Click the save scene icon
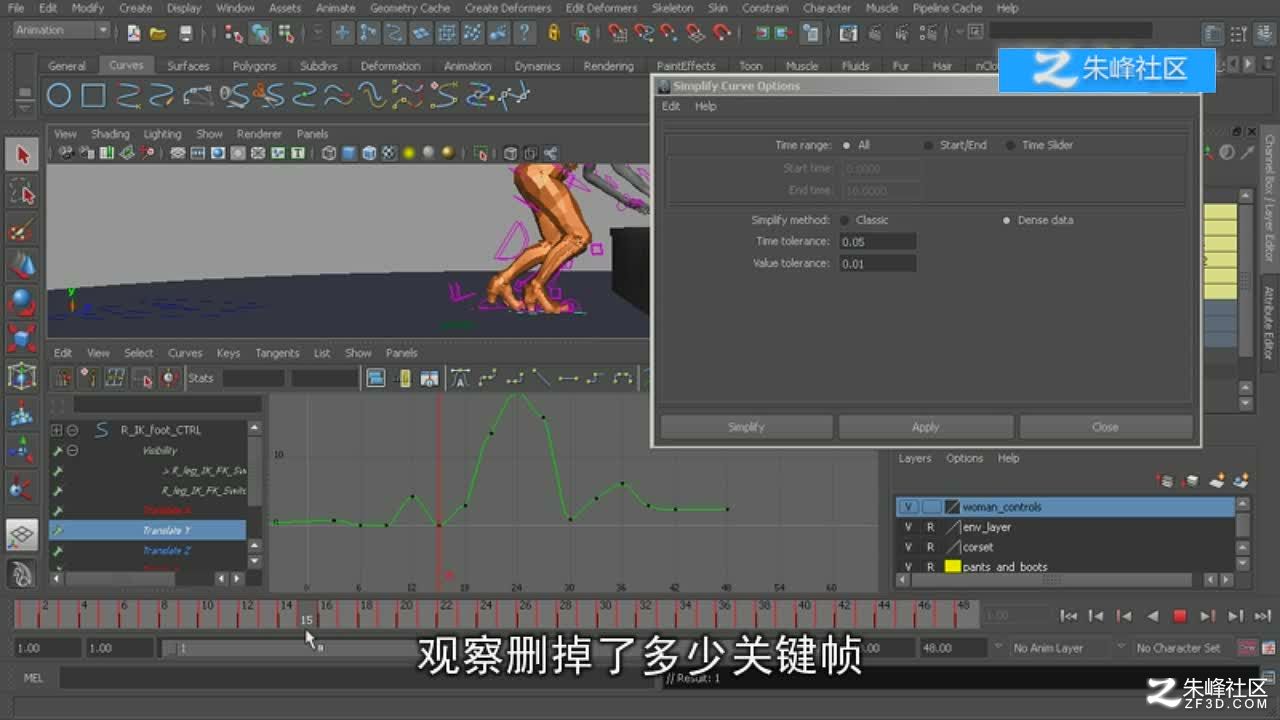The height and width of the screenshot is (720, 1280). click(x=185, y=33)
